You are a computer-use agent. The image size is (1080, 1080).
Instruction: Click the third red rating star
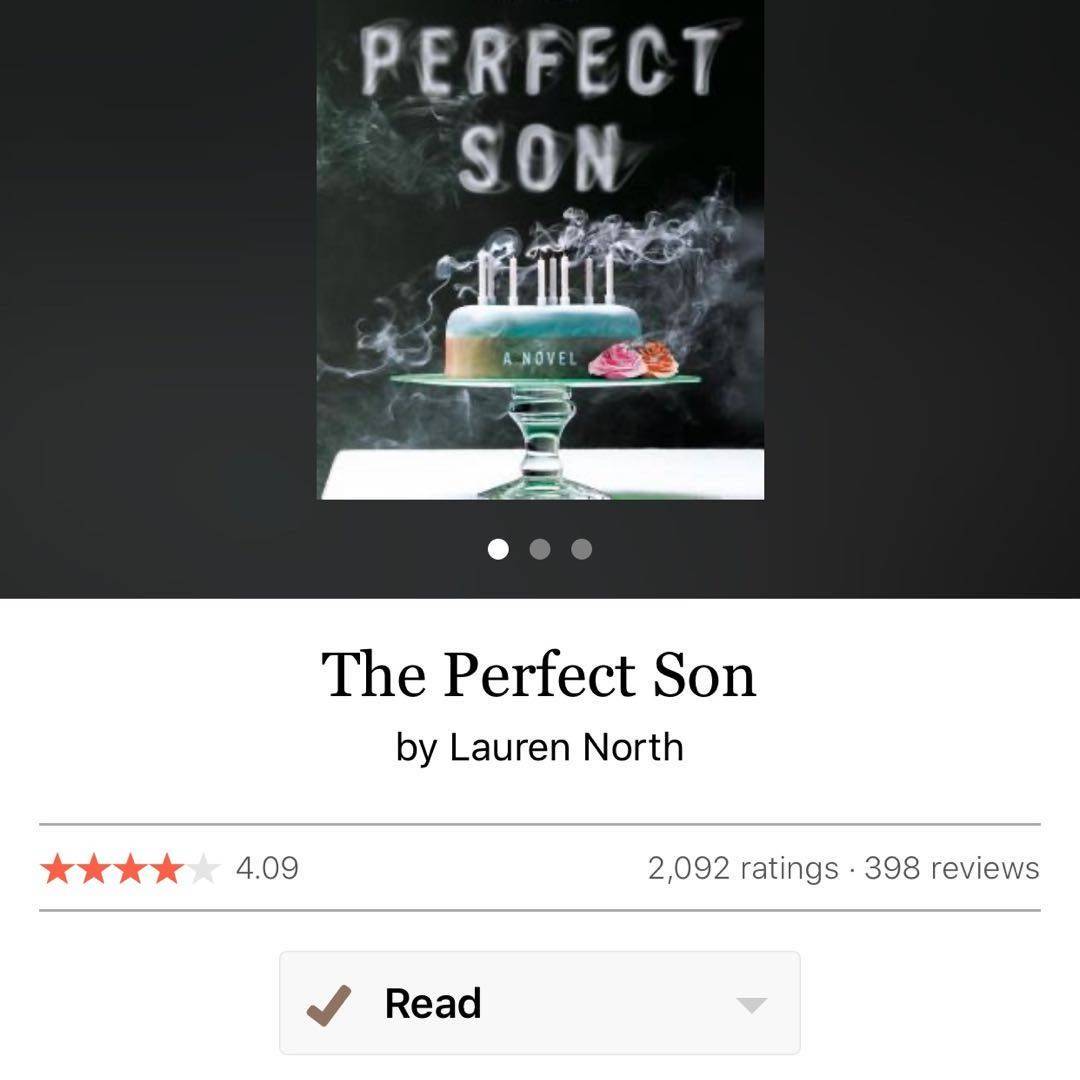pos(129,868)
